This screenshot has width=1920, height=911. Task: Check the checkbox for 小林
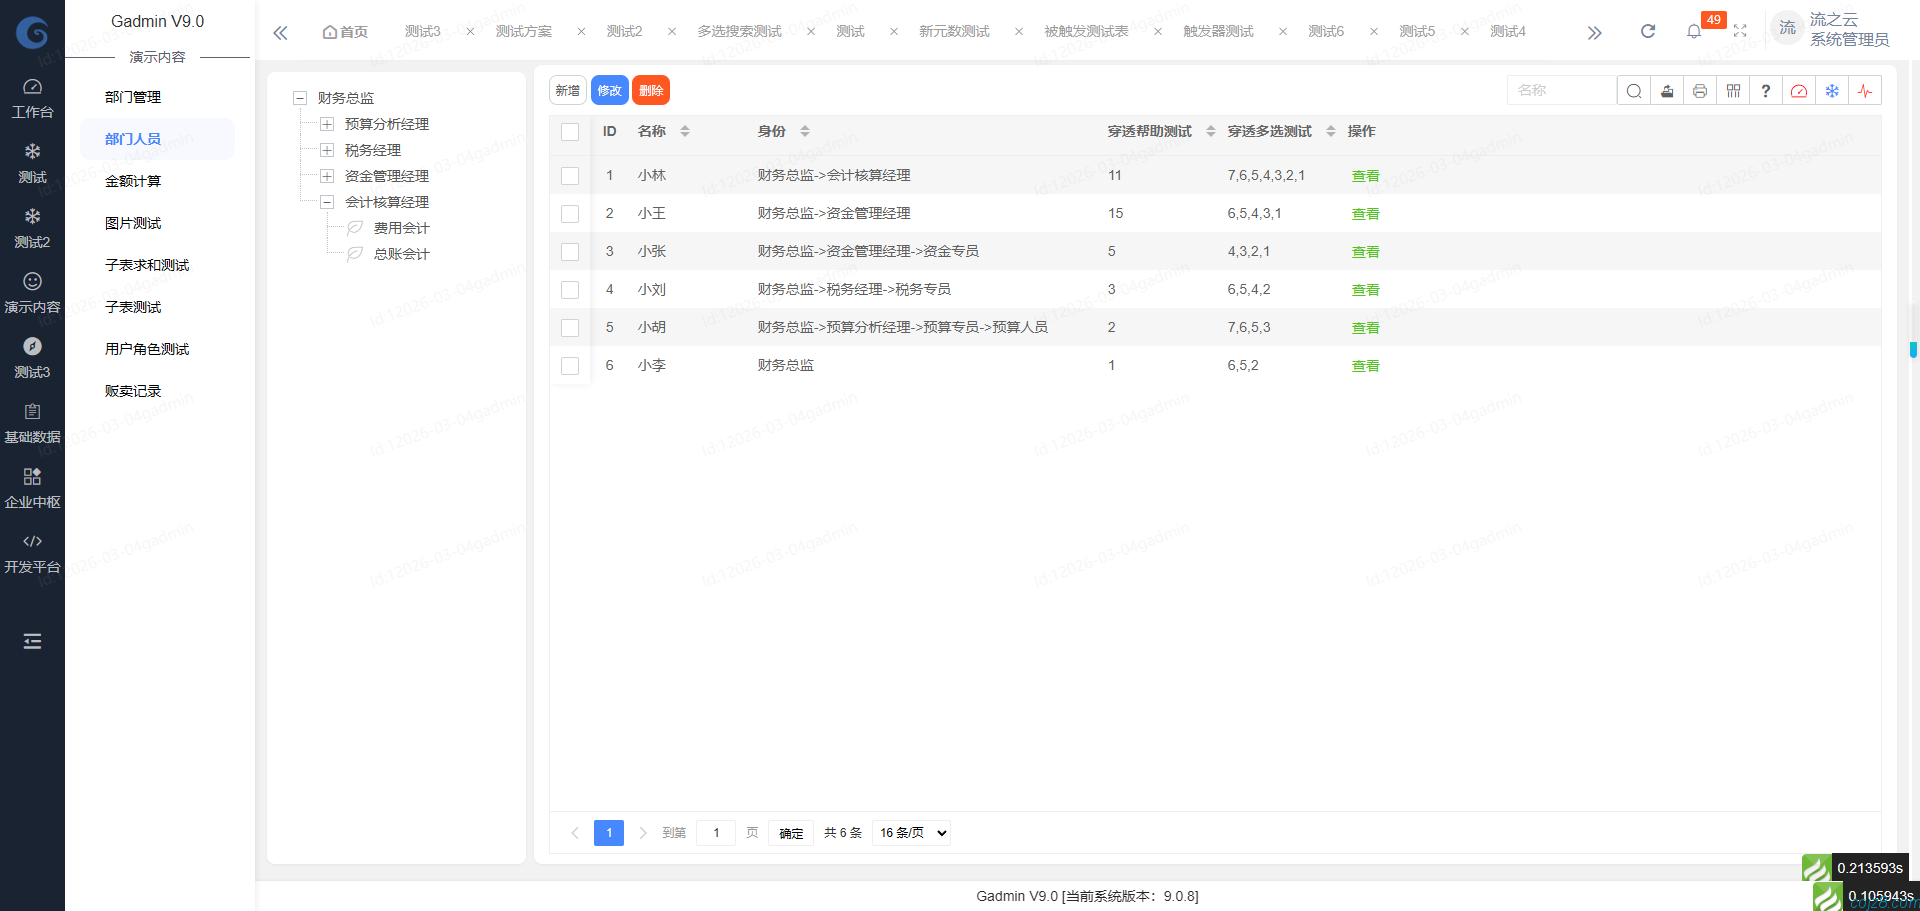click(570, 175)
